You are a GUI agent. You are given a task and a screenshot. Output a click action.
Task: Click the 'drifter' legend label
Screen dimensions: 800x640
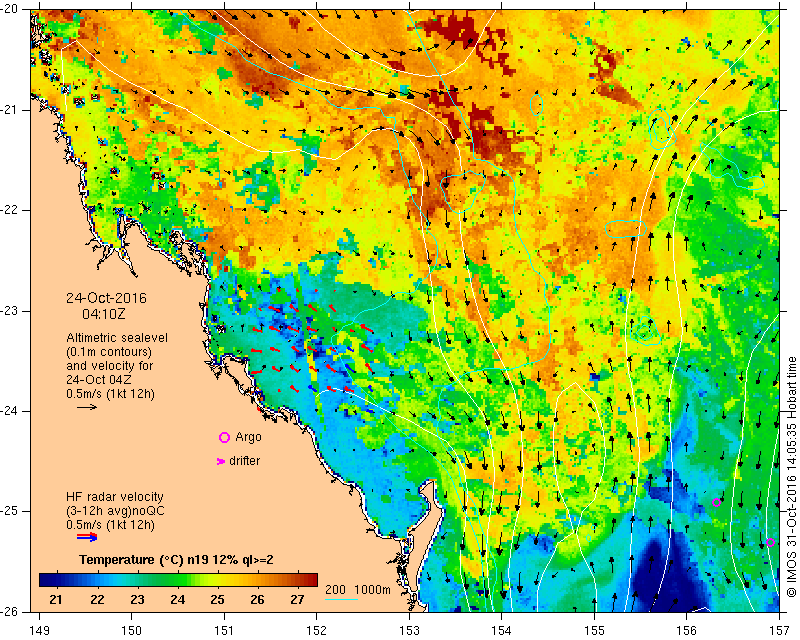pos(244,461)
